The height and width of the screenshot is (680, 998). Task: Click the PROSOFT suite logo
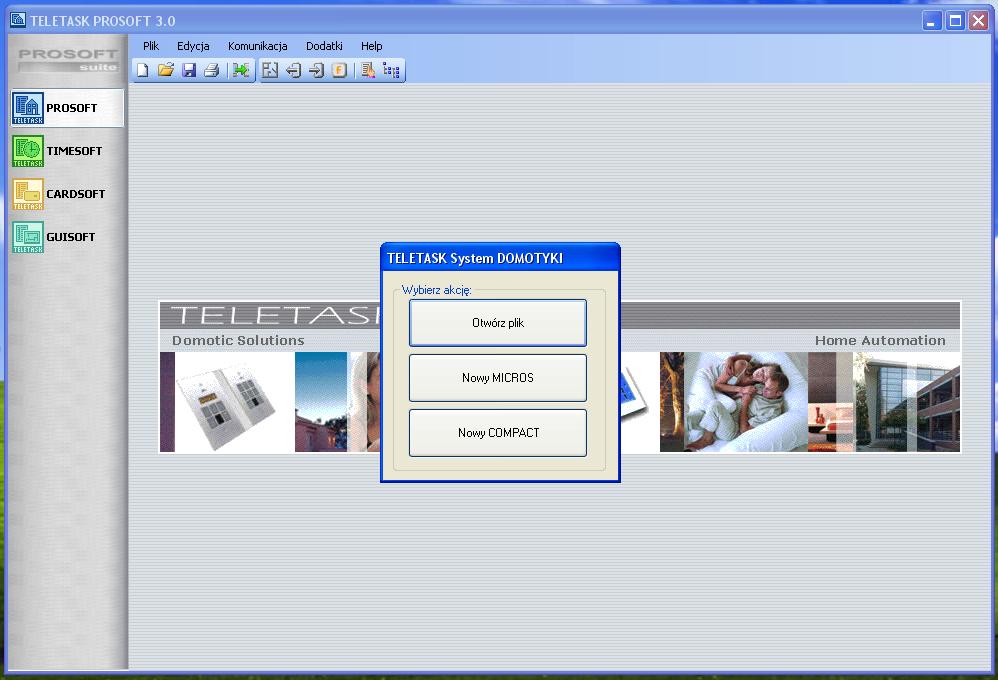[67, 60]
